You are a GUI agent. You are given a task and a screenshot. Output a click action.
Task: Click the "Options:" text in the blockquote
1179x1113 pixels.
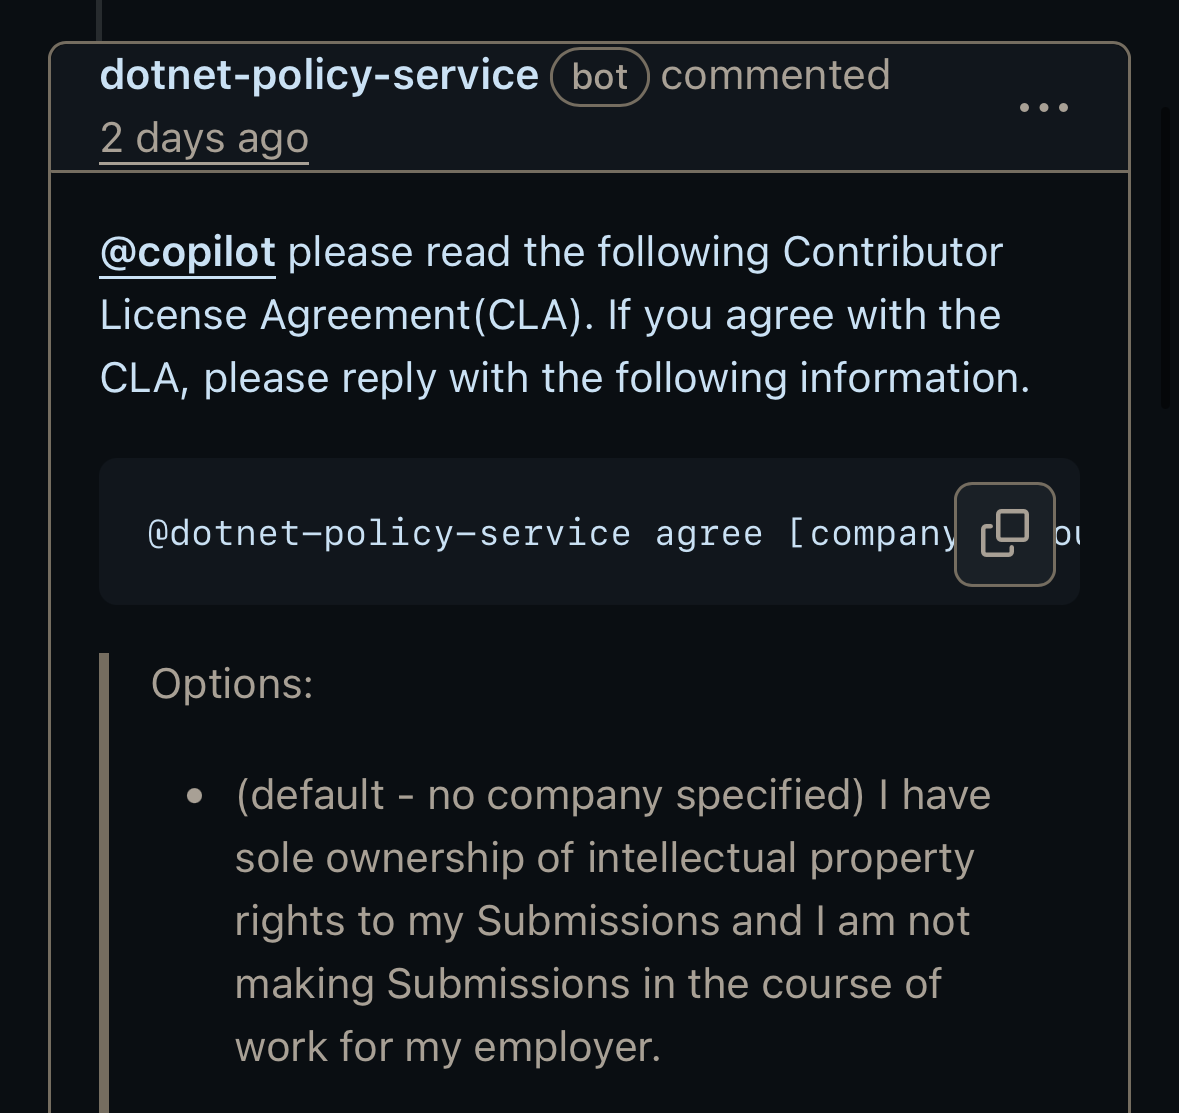point(232,684)
